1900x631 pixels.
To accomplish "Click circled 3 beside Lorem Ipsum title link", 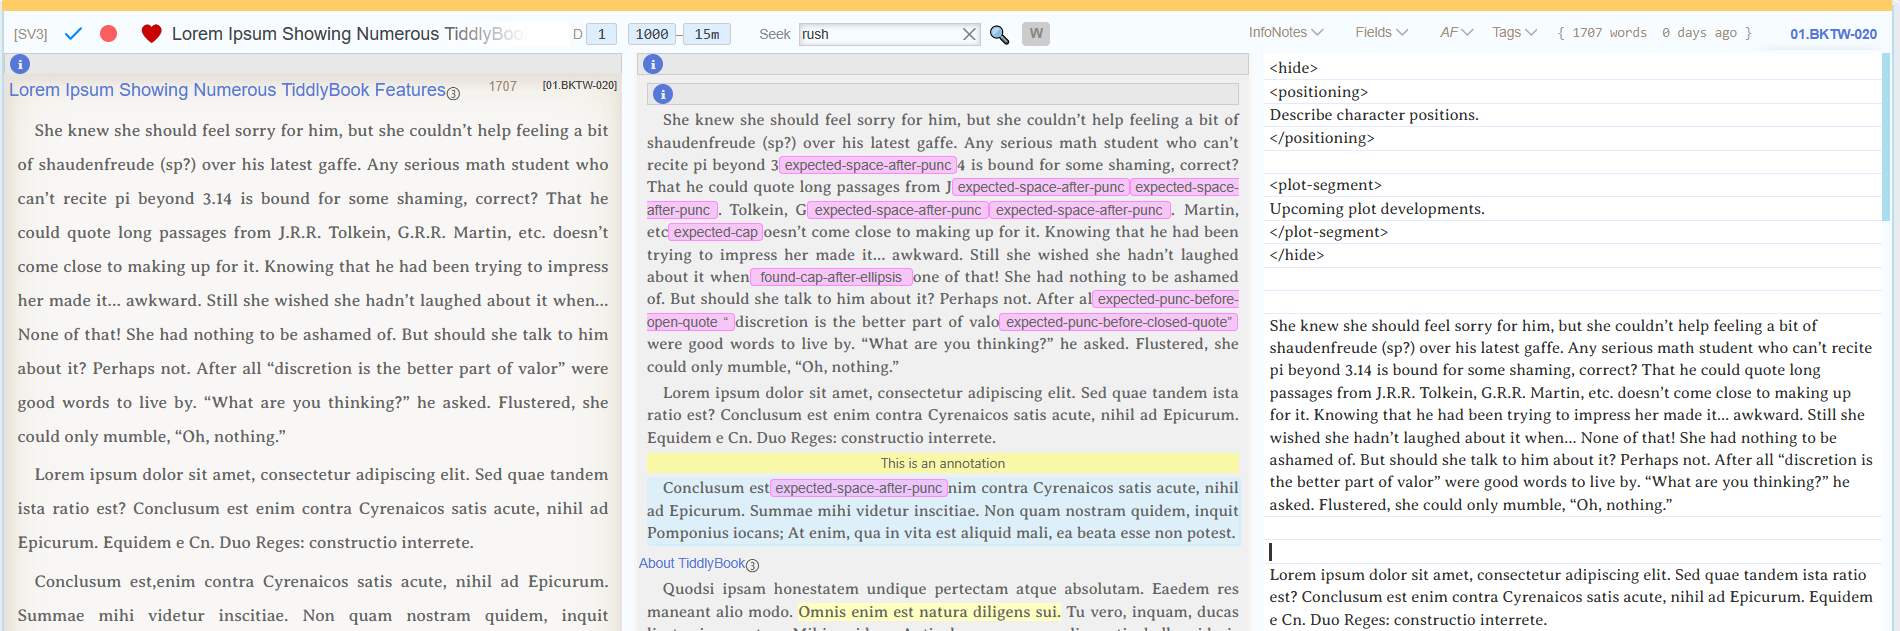I will [x=453, y=94].
